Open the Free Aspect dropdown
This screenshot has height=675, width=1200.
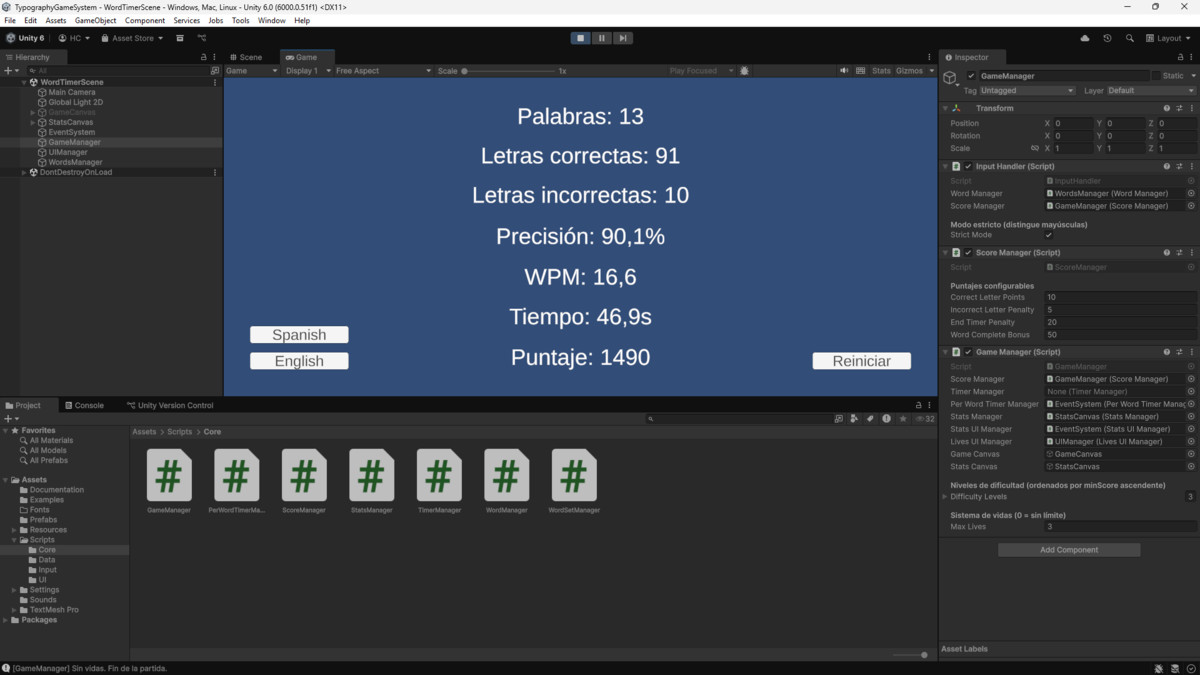383,71
